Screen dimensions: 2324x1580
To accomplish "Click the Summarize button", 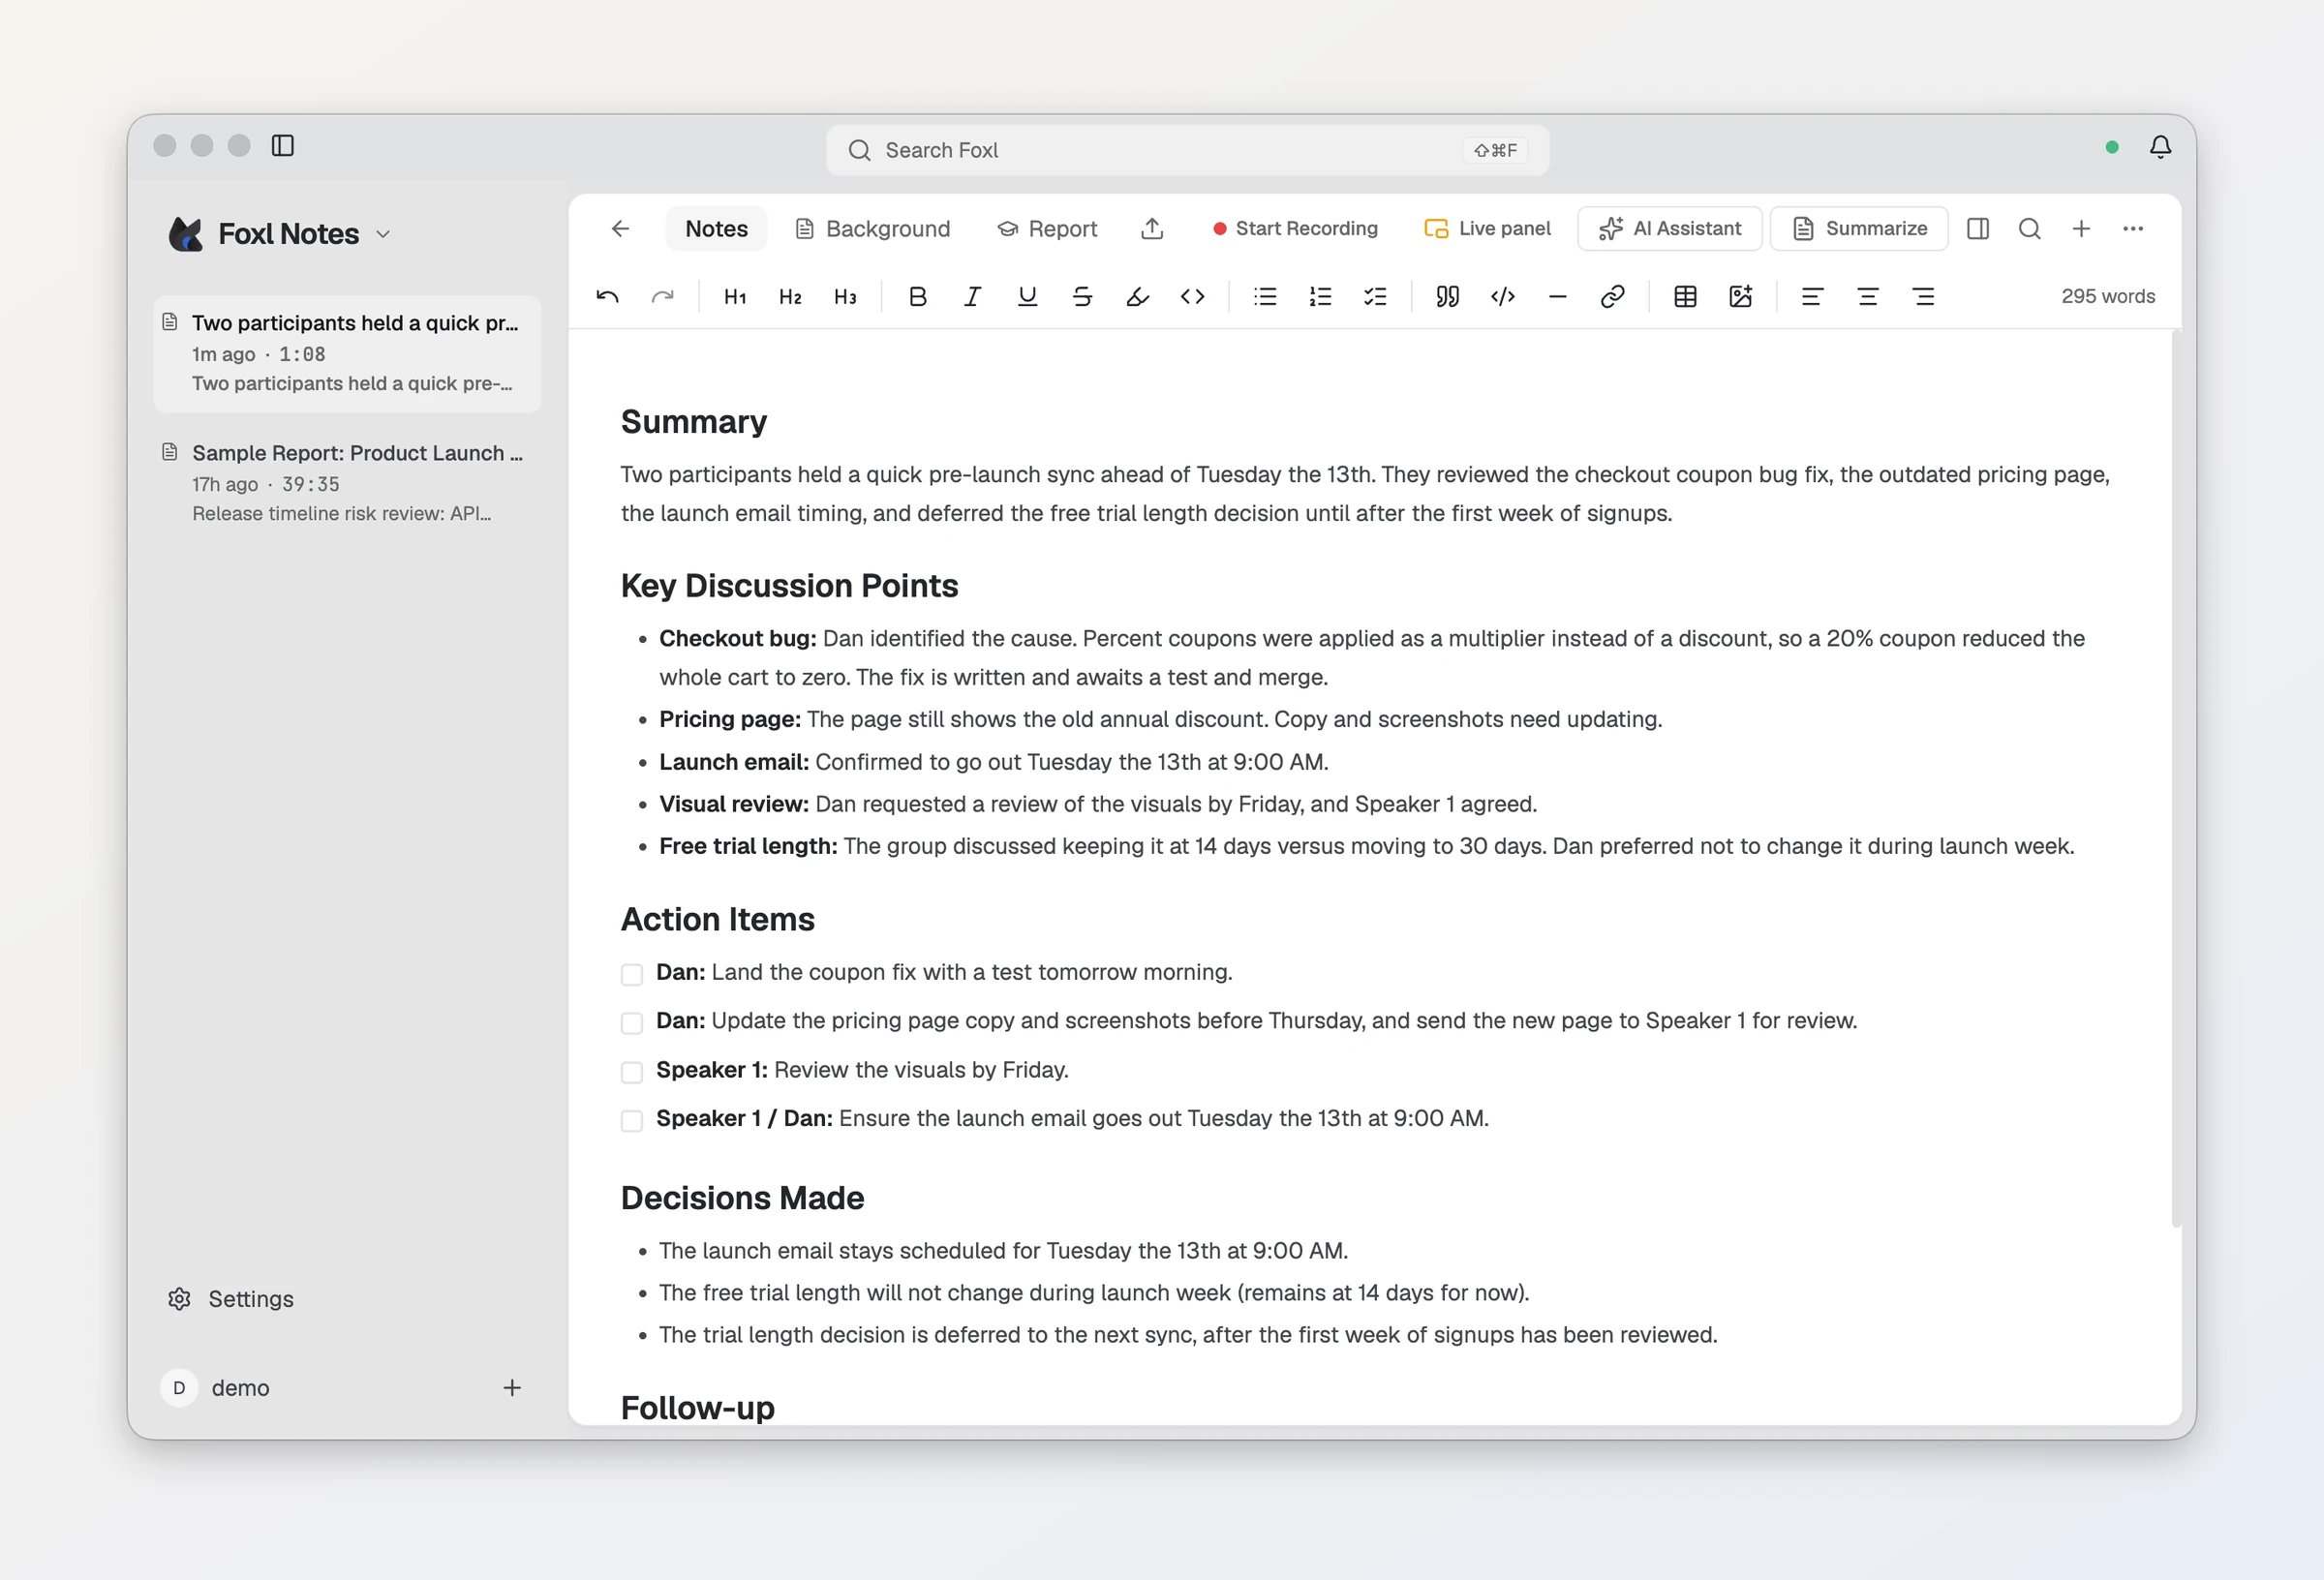I will (1859, 229).
